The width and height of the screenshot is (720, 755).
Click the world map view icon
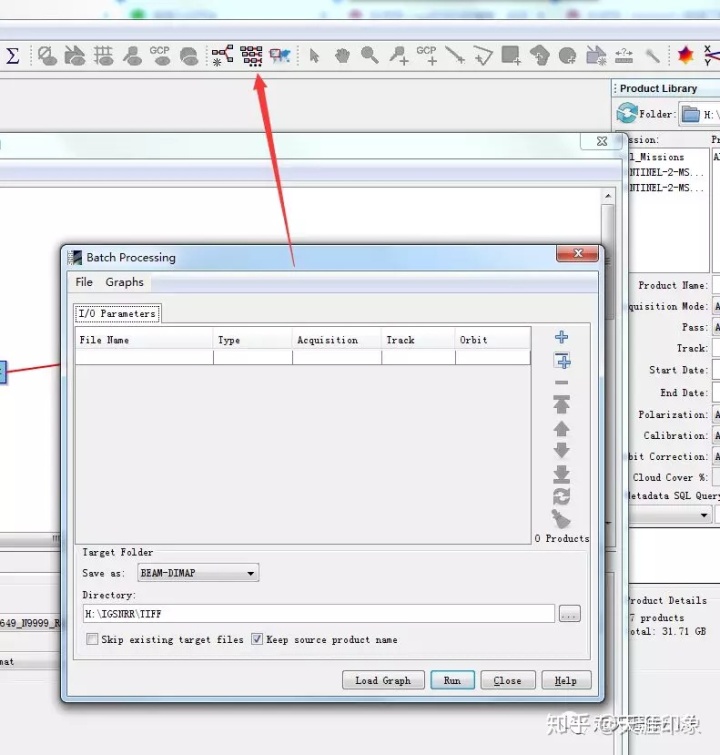(x=280, y=56)
